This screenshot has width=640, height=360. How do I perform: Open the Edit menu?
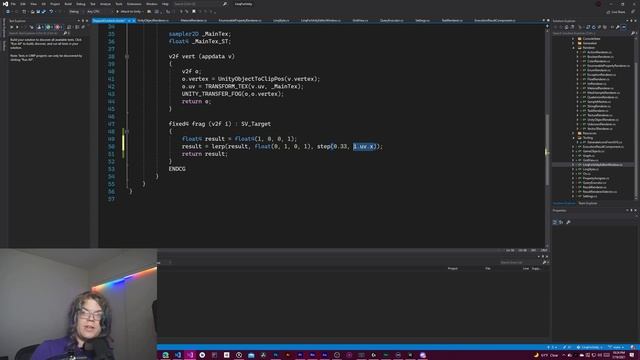[x=23, y=4]
